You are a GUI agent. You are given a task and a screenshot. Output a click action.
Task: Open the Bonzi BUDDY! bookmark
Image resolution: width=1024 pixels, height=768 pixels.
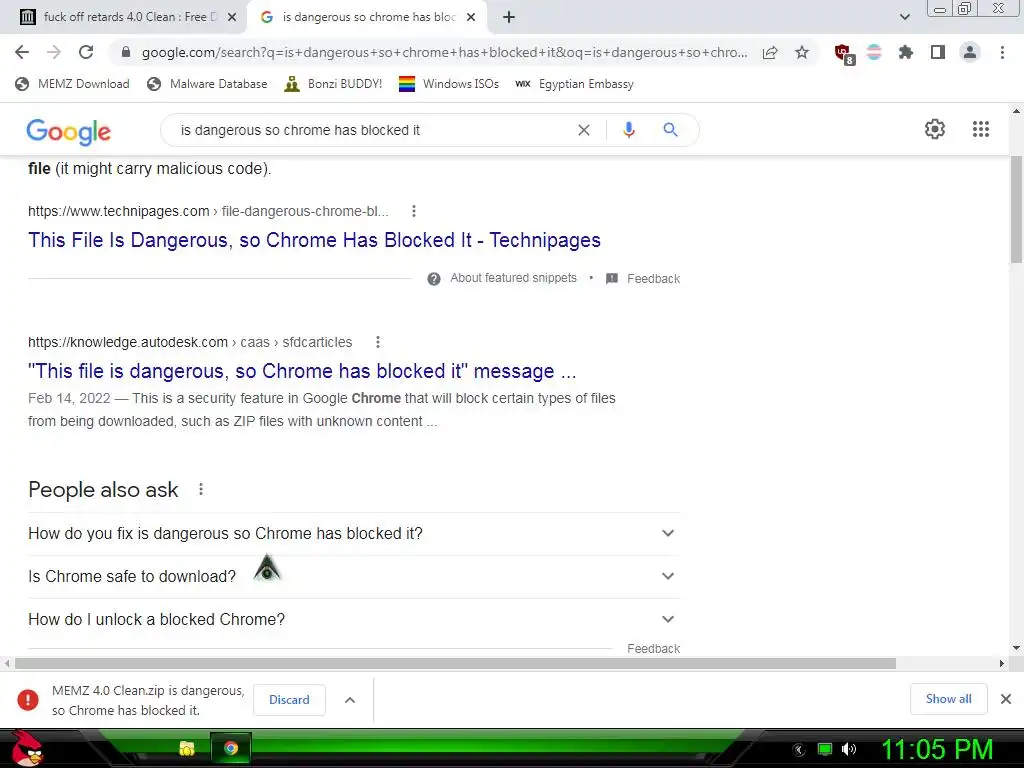click(x=333, y=84)
